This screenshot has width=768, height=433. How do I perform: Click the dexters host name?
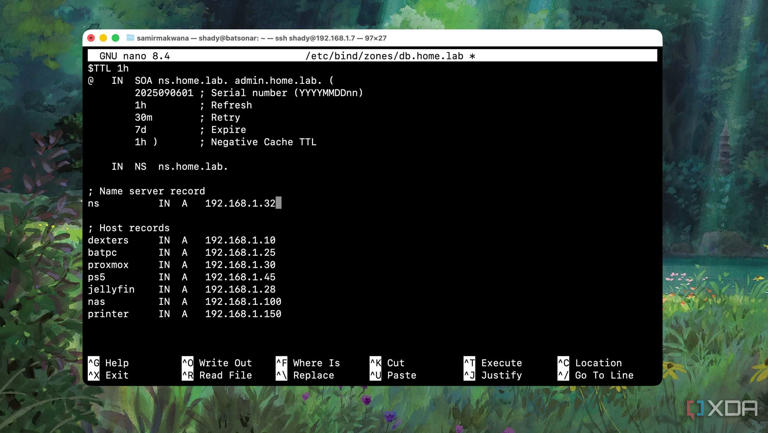(108, 240)
